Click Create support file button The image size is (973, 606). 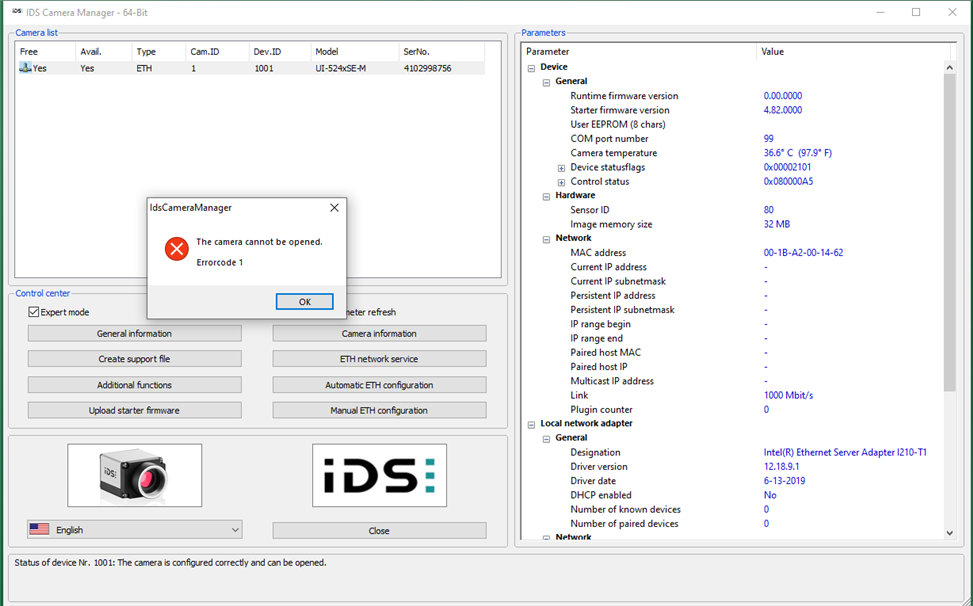[x=134, y=359]
